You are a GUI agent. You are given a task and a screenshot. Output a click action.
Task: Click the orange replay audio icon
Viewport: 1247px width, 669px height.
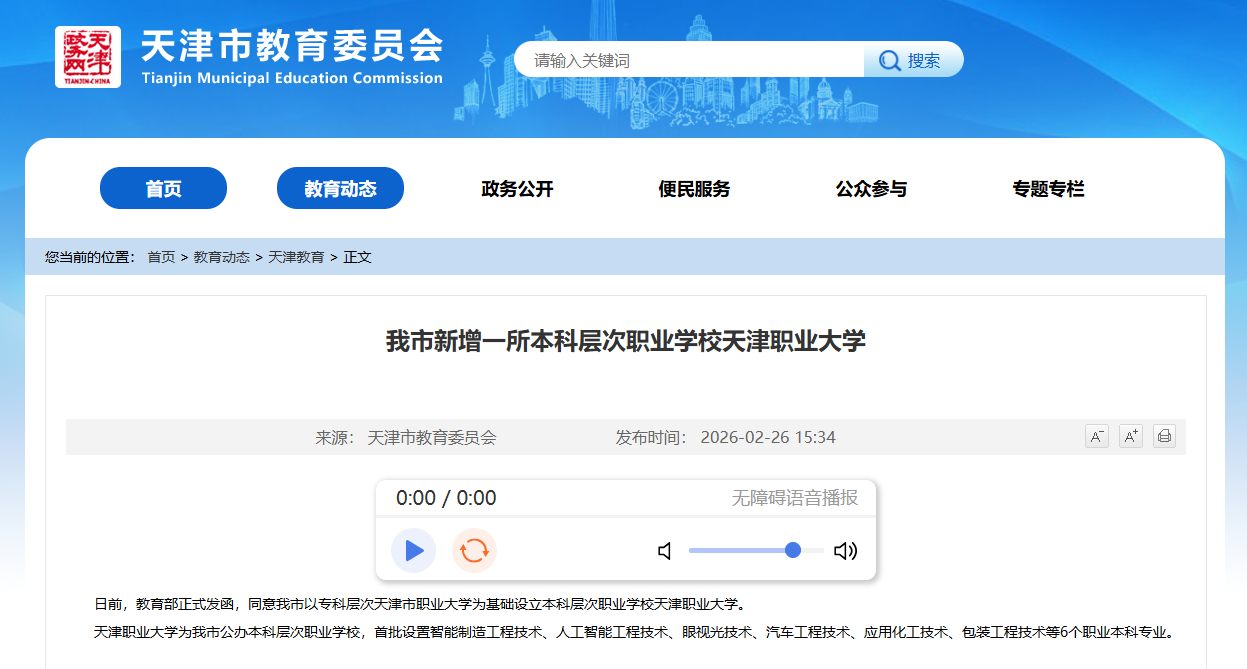[474, 550]
